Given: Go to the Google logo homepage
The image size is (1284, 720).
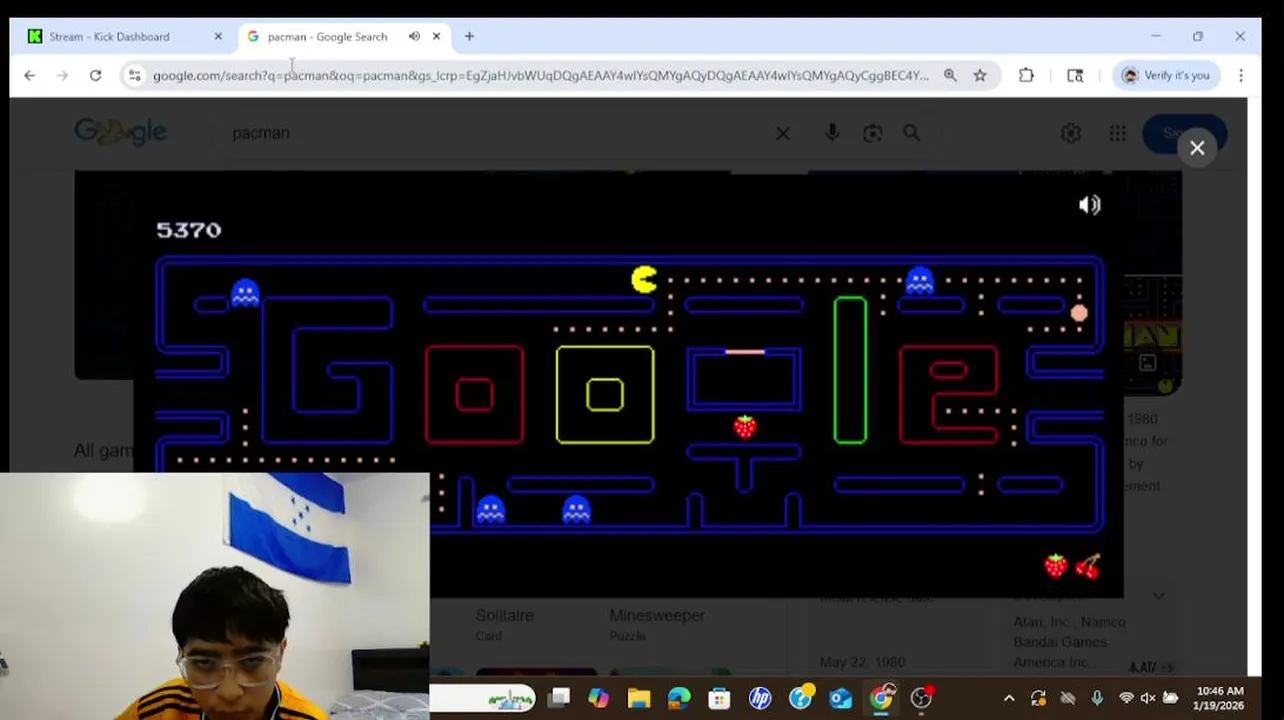Looking at the screenshot, I should click(120, 132).
